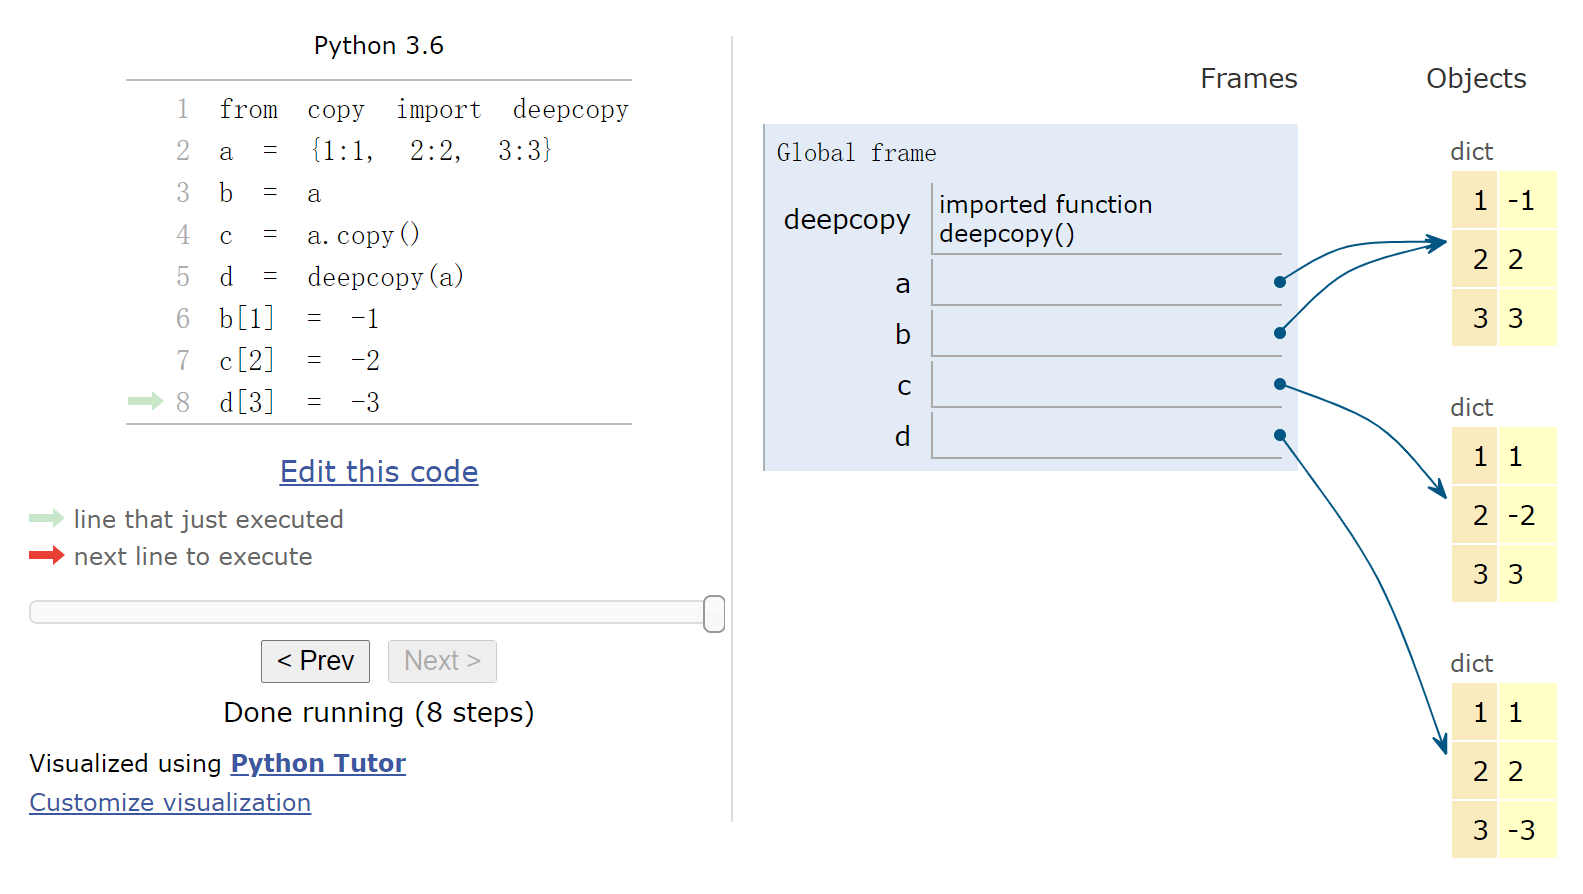
Task: Click the -2 value in second dict
Action: pos(1522,516)
